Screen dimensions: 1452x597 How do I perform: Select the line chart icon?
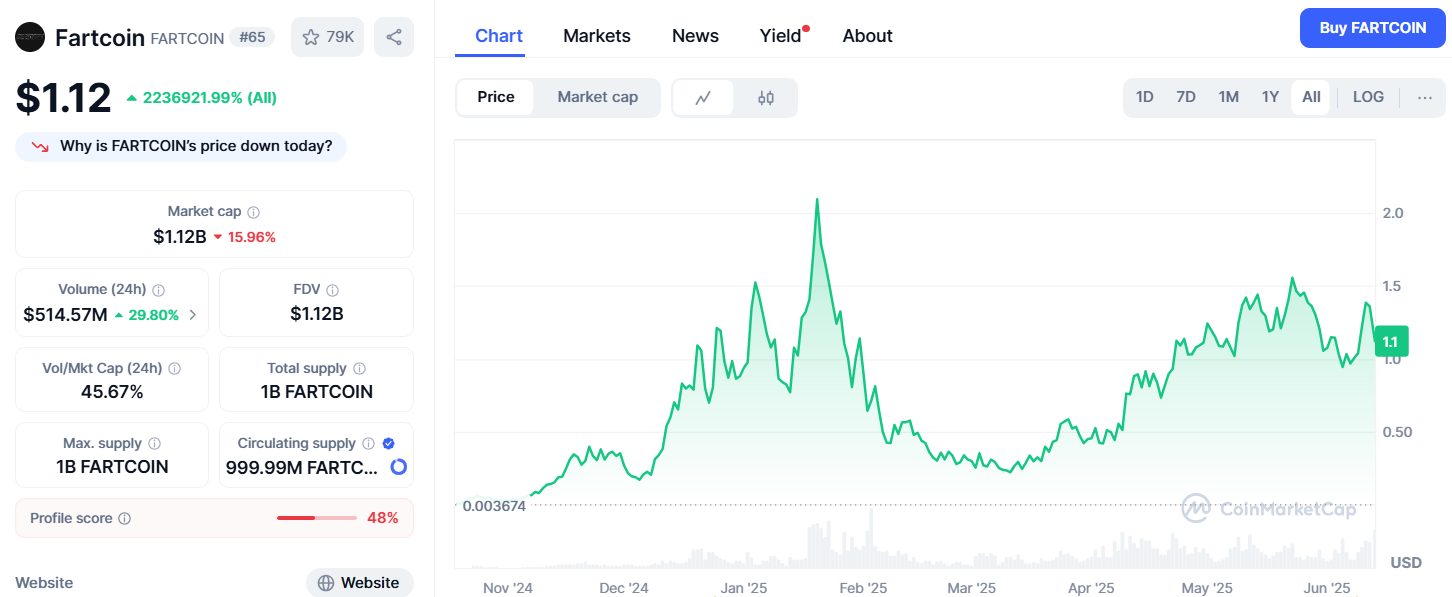(703, 98)
